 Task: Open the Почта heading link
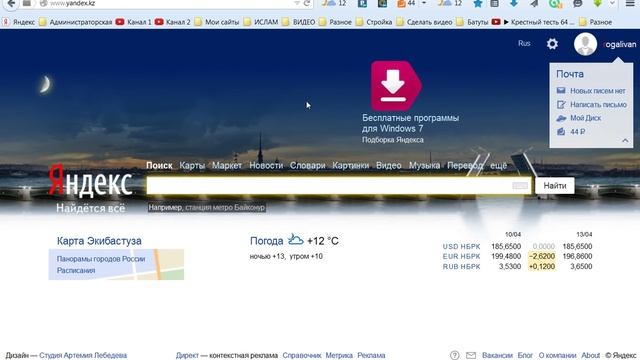pyautogui.click(x=570, y=74)
